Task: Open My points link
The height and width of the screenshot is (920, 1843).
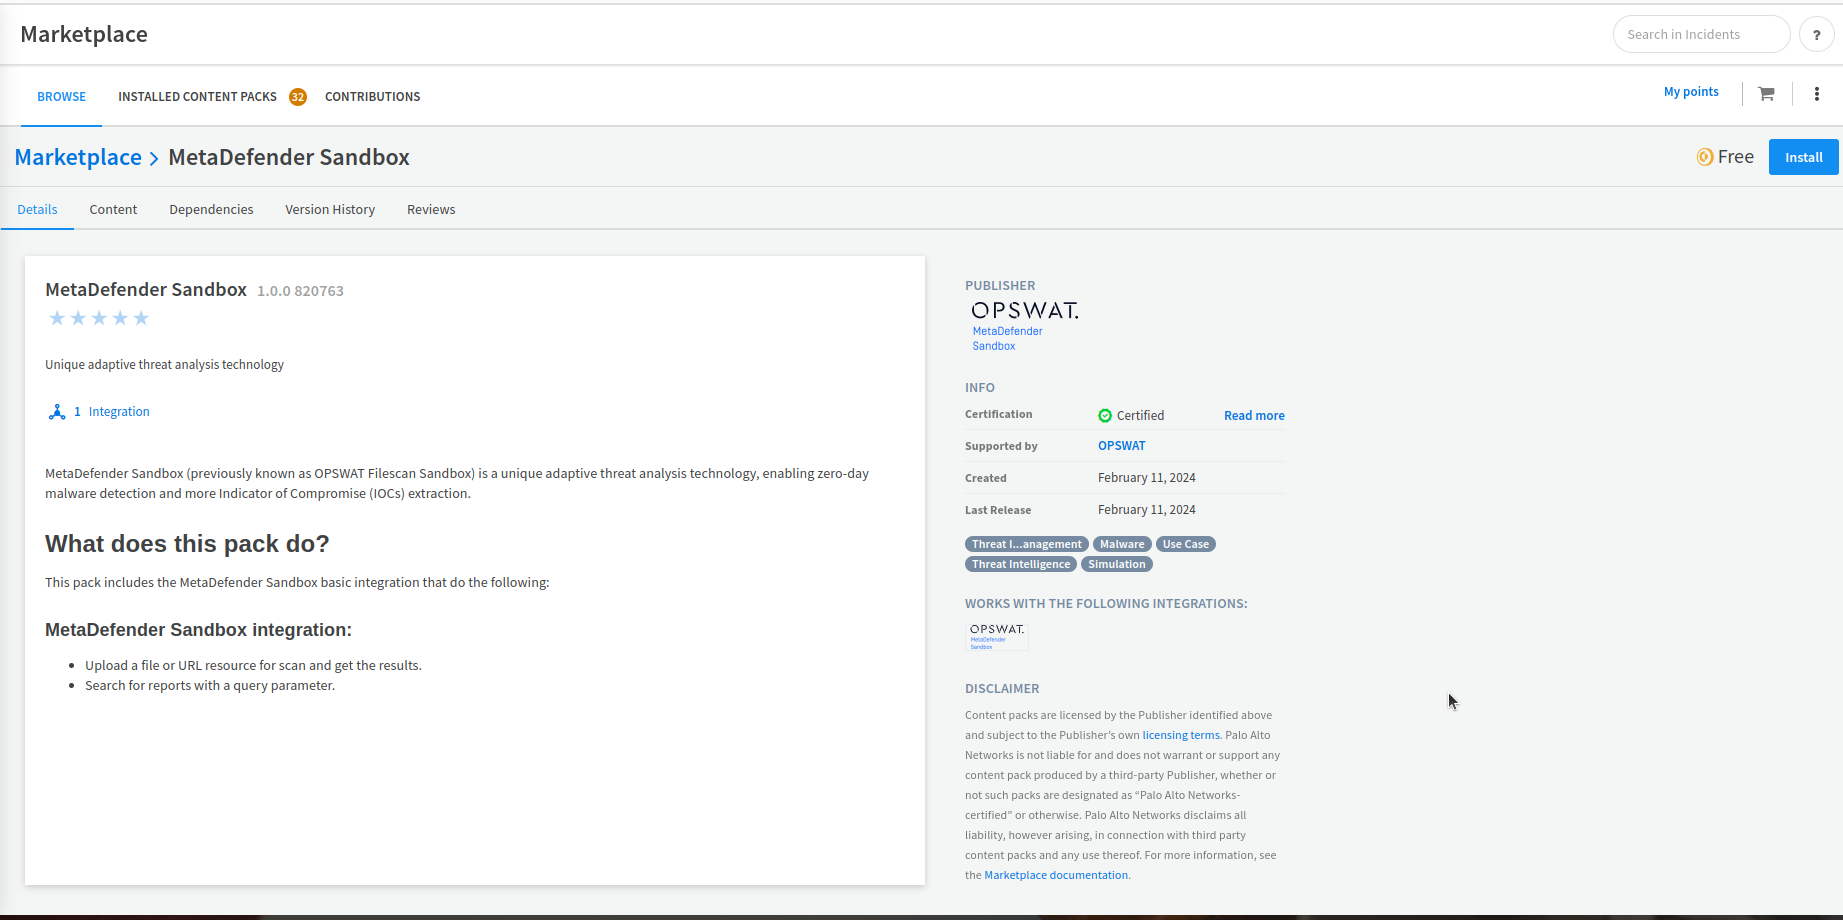Action: pos(1691,92)
